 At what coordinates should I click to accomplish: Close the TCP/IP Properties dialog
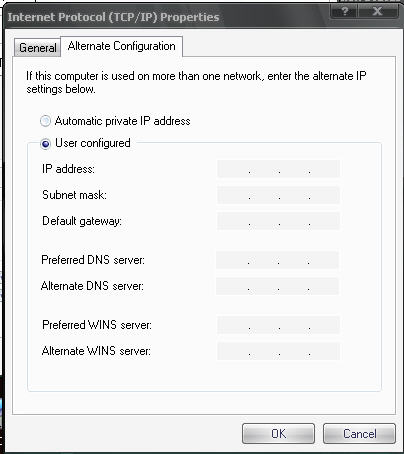point(377,12)
